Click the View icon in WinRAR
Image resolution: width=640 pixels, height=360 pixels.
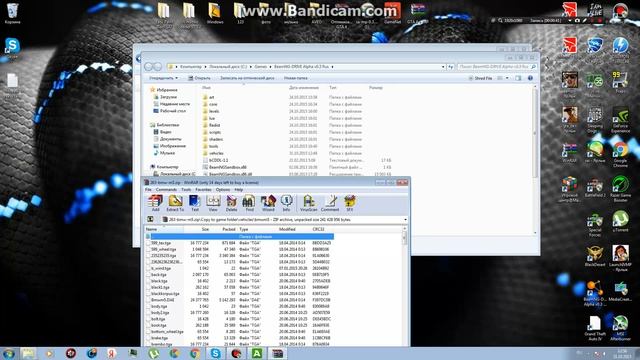(213, 203)
